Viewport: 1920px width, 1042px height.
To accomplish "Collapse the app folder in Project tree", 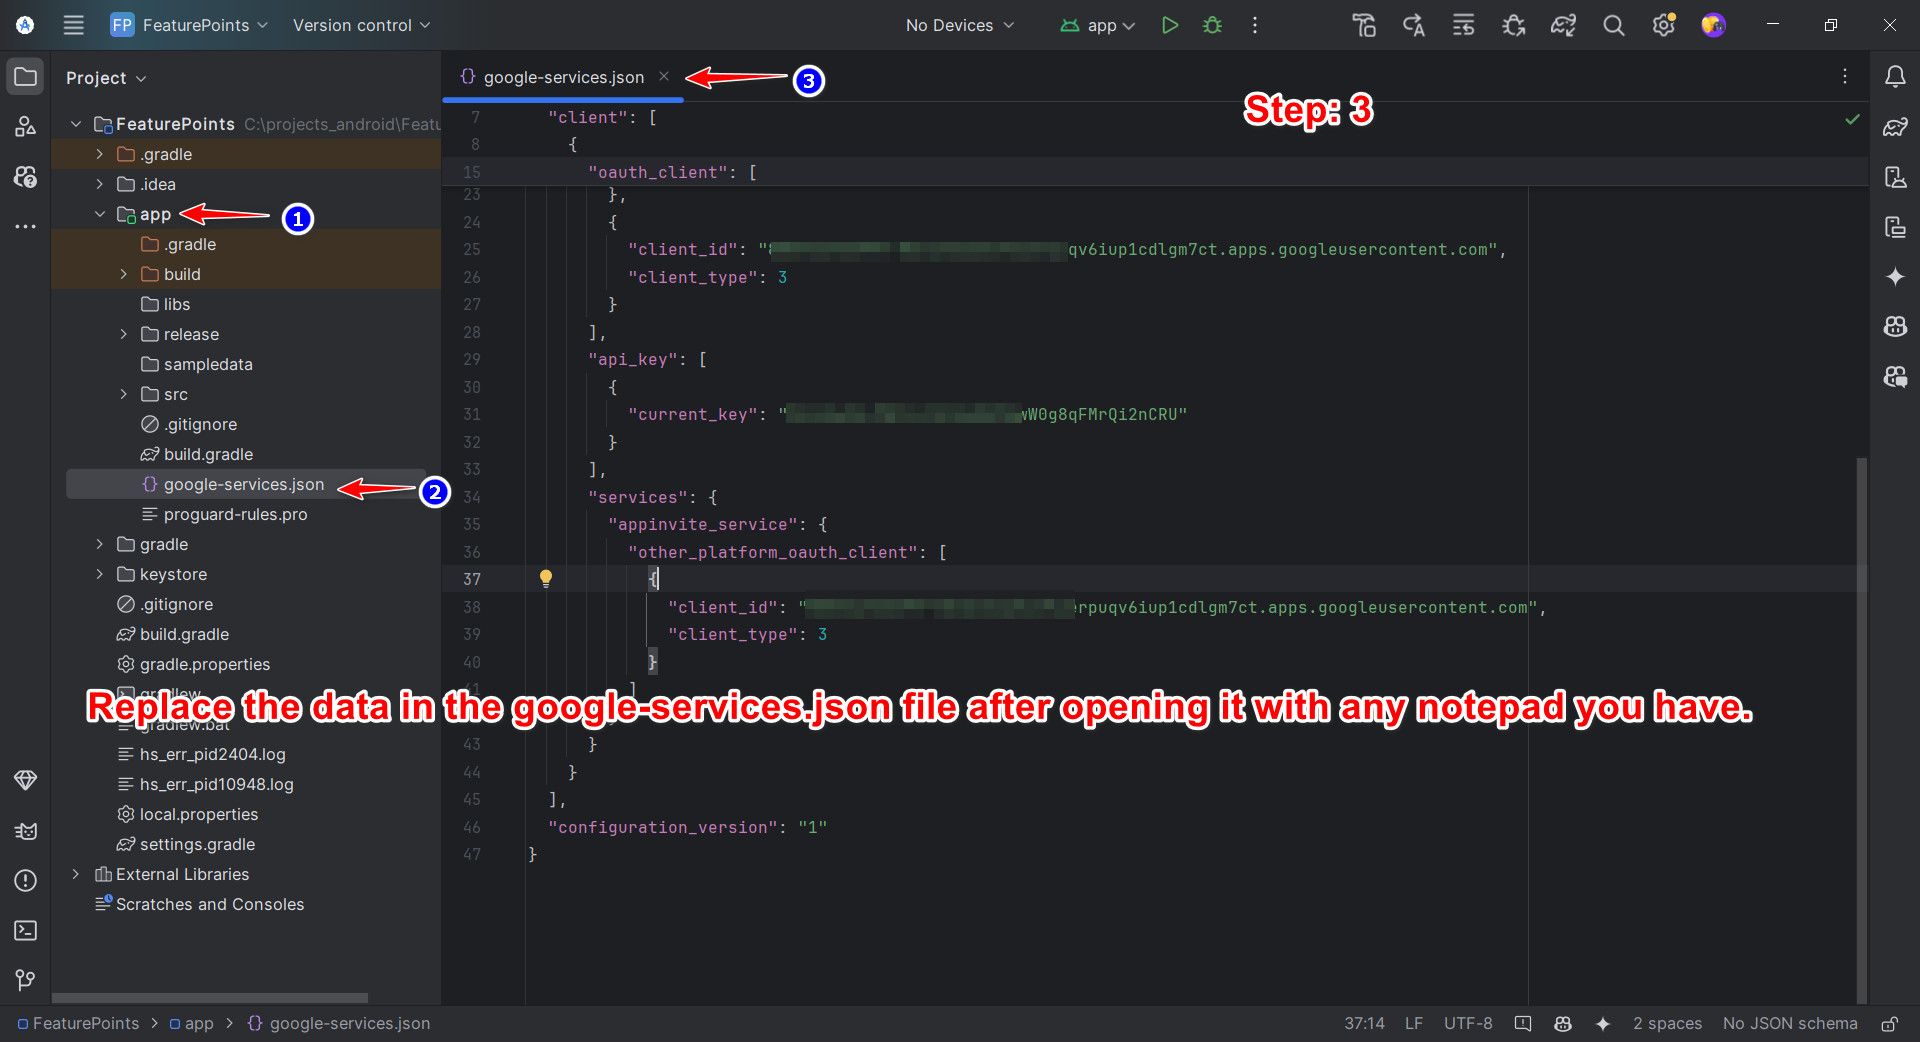I will [99, 214].
